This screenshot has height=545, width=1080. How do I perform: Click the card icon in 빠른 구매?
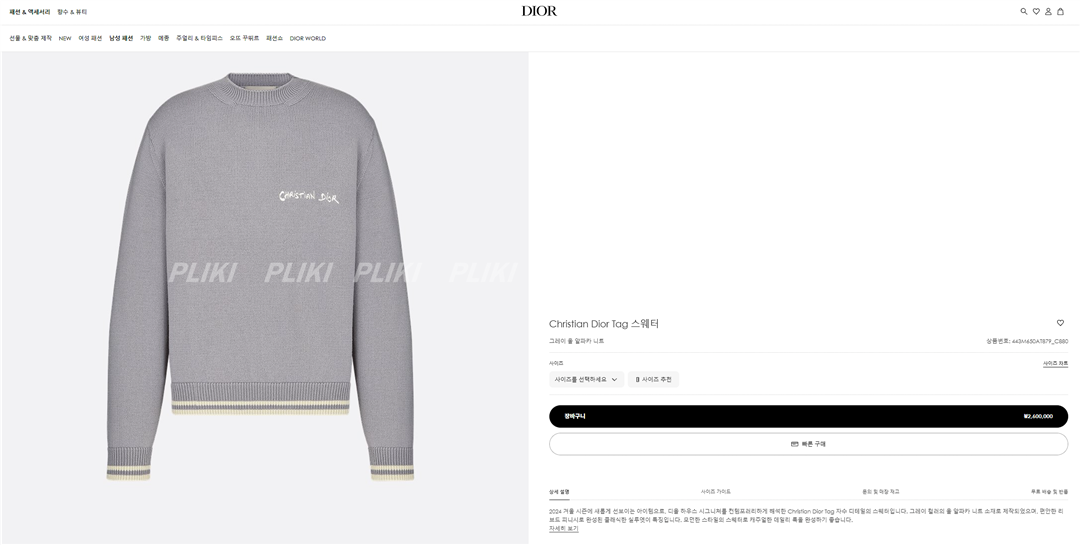[795, 444]
